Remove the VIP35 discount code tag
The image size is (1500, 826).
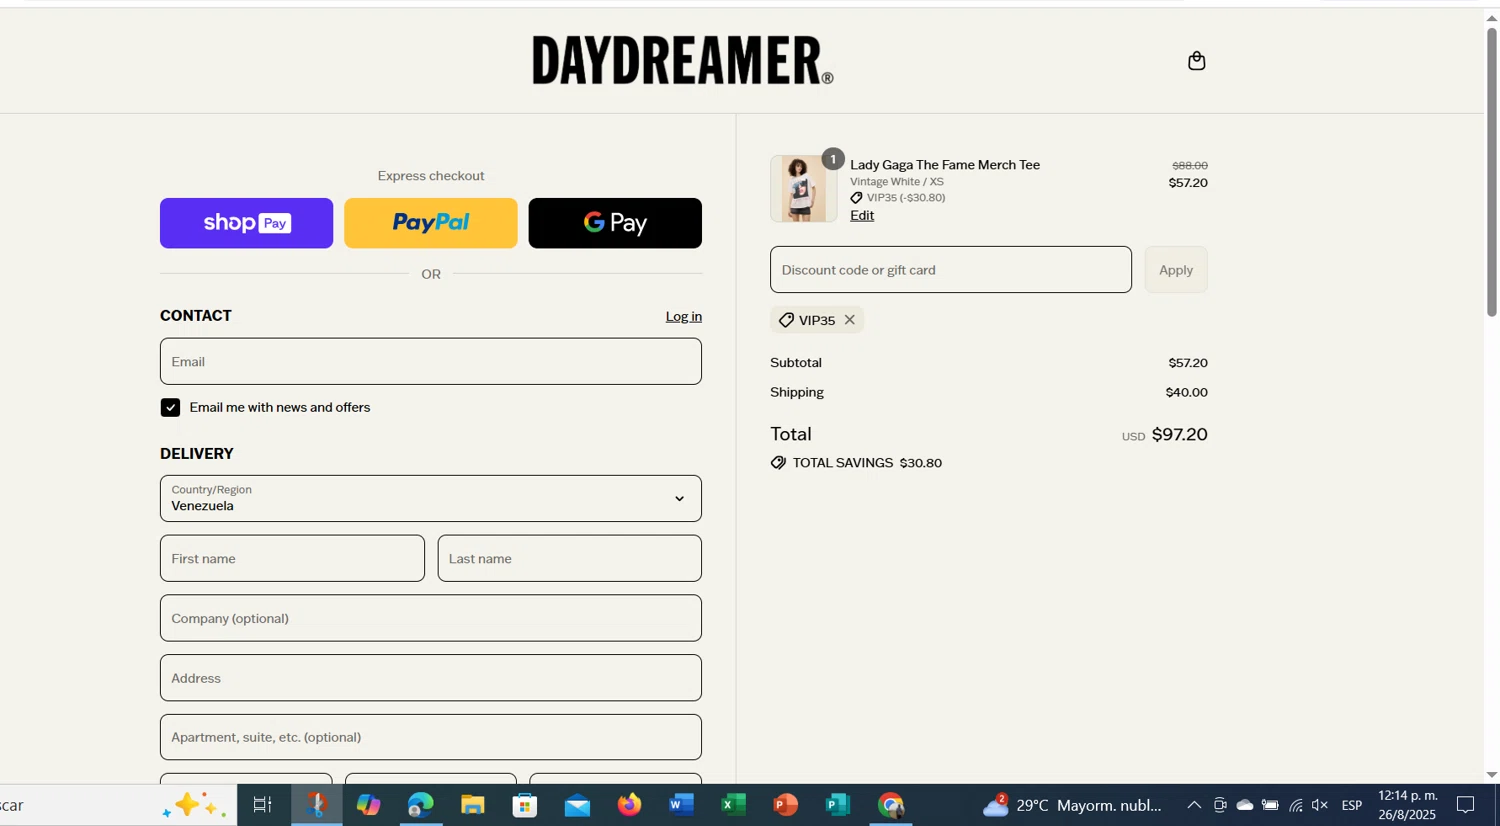[x=849, y=320]
